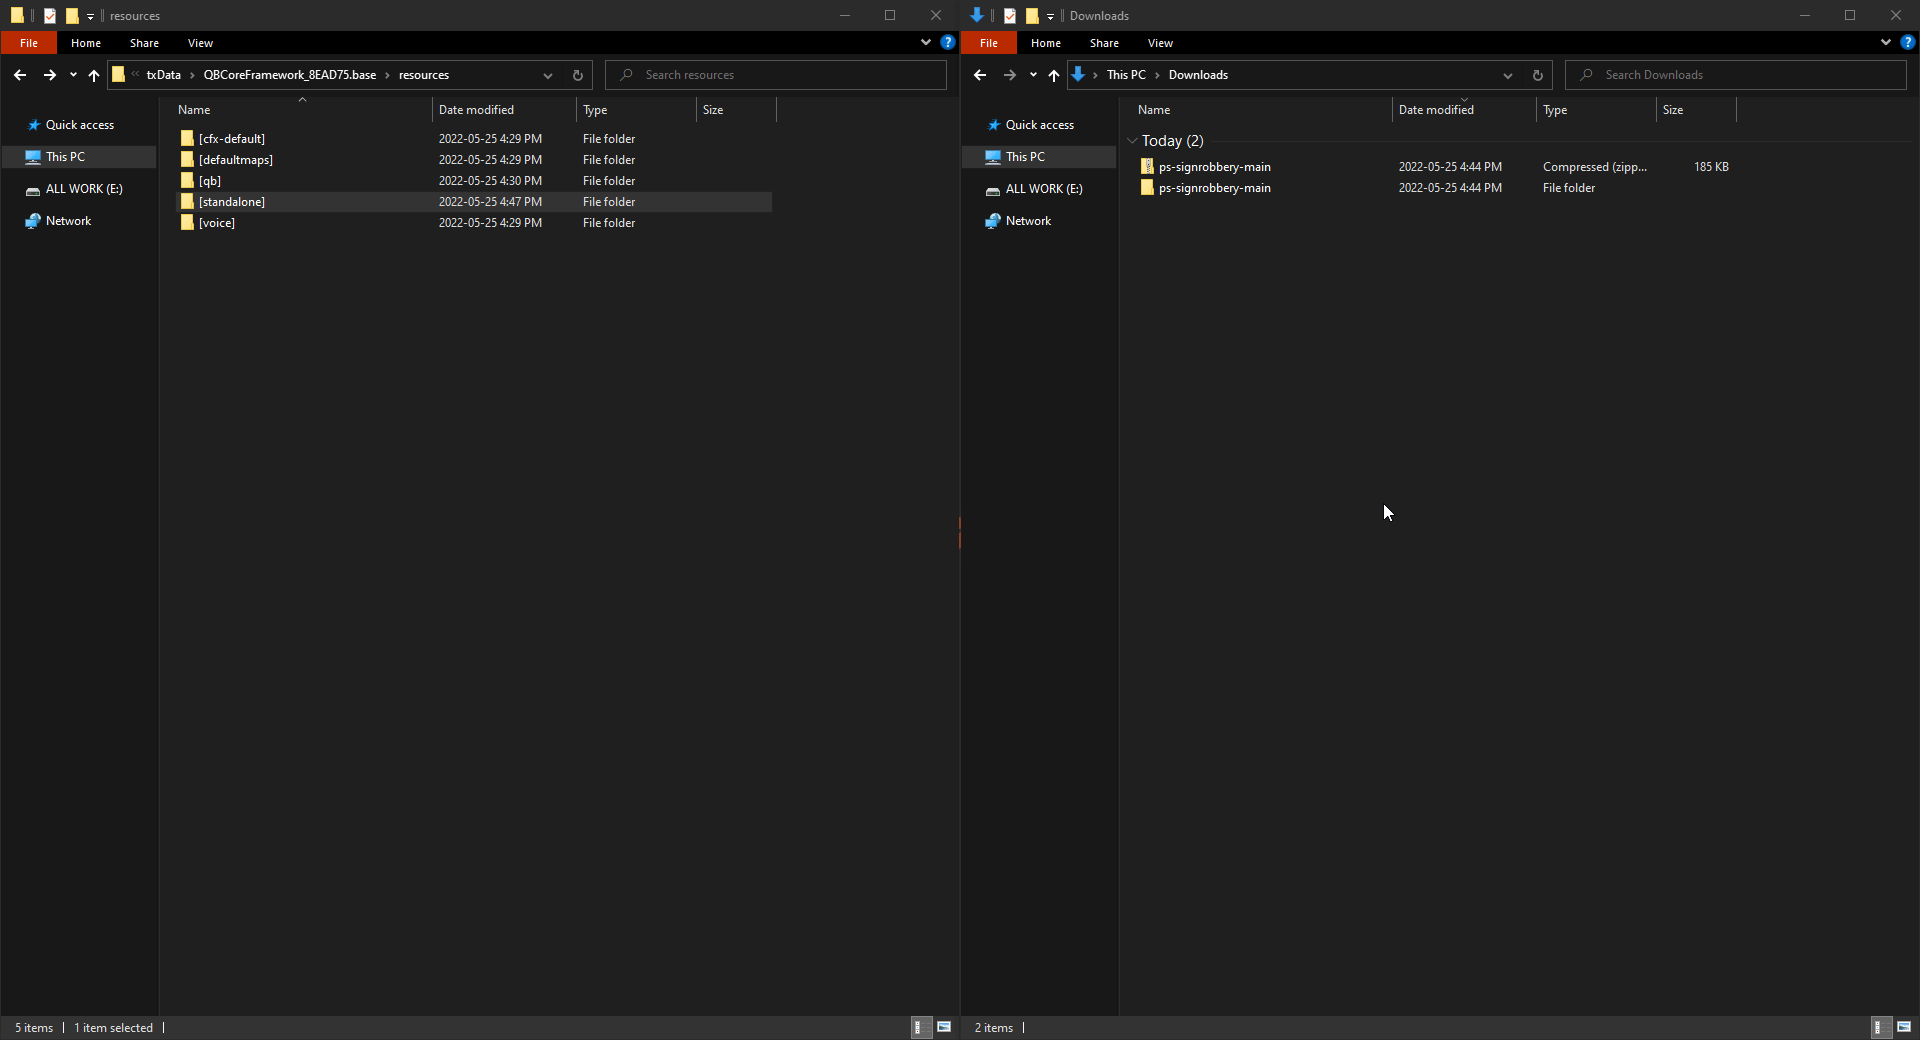Go back in resources window
Viewport: 1920px width, 1040px height.
click(x=20, y=75)
